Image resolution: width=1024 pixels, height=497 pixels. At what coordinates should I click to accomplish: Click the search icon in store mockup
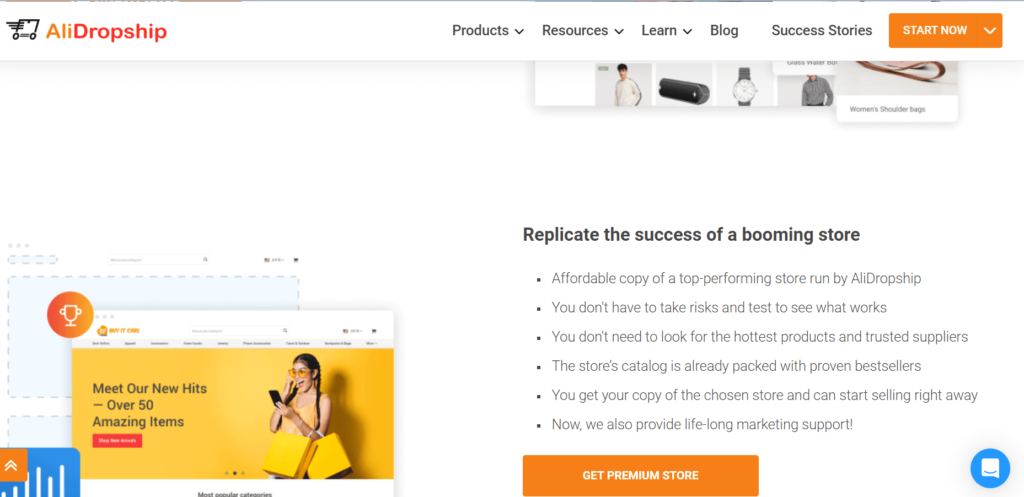(x=285, y=330)
